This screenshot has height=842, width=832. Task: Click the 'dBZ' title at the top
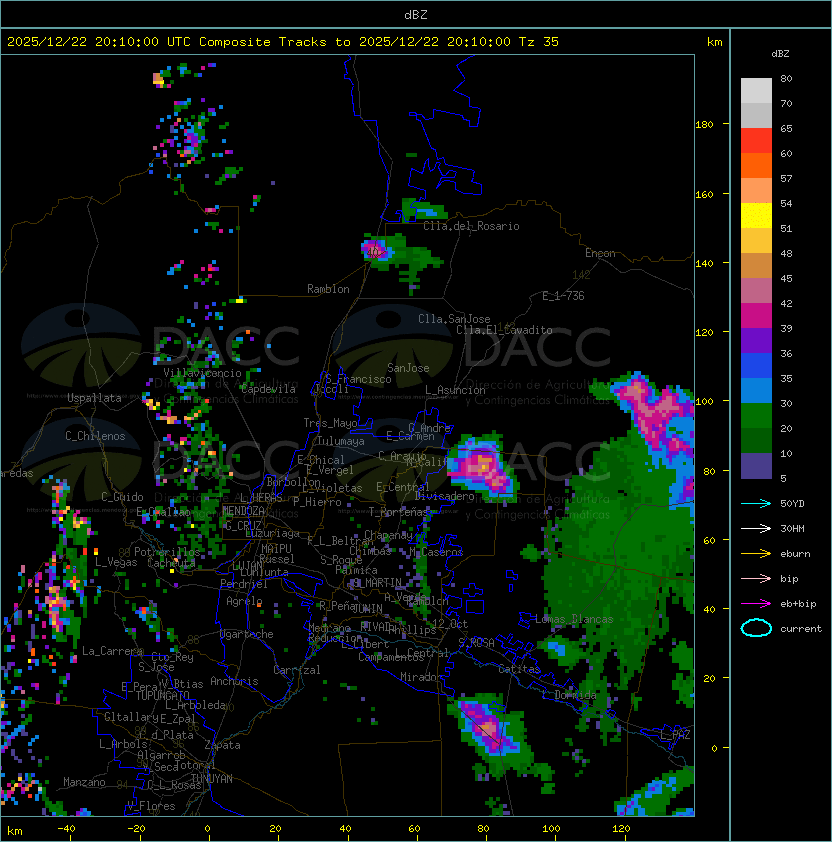[x=416, y=14]
